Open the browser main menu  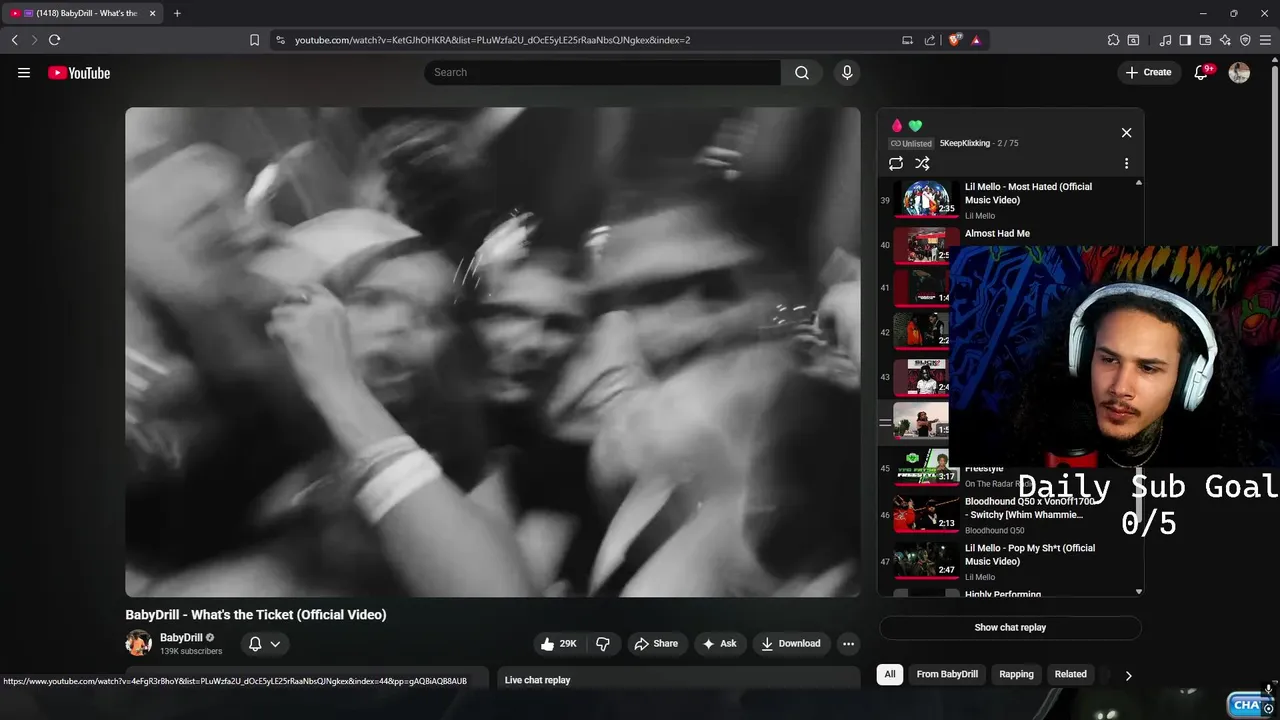click(x=1265, y=40)
